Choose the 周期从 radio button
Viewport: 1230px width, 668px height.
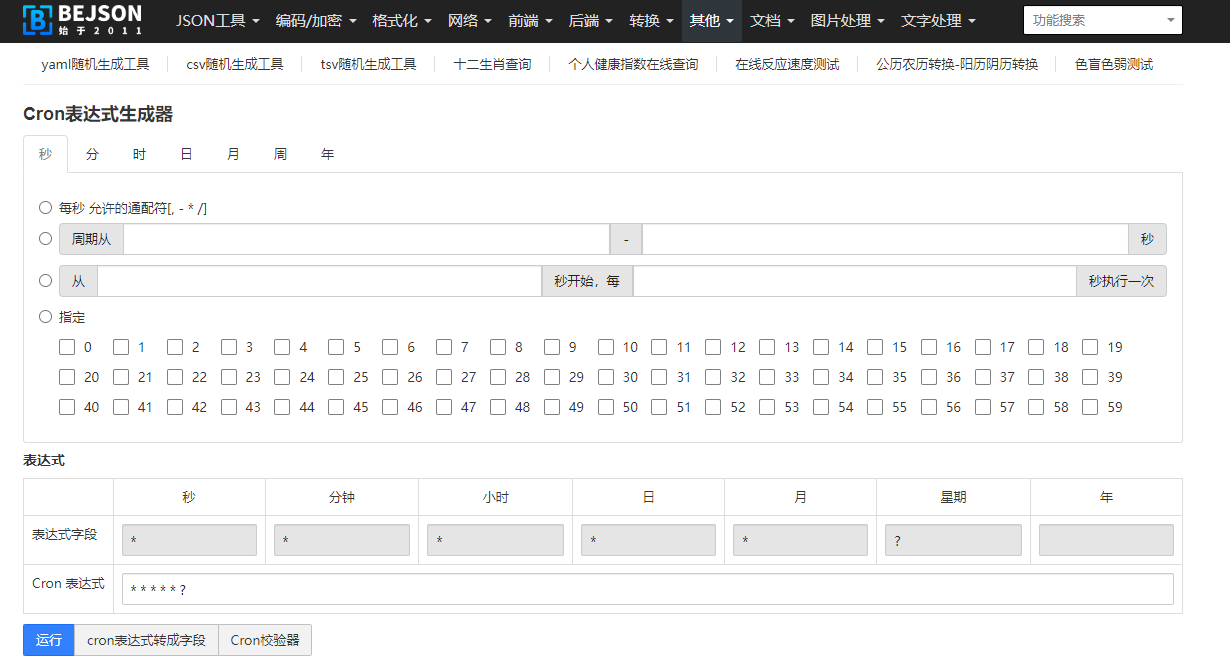click(45, 239)
